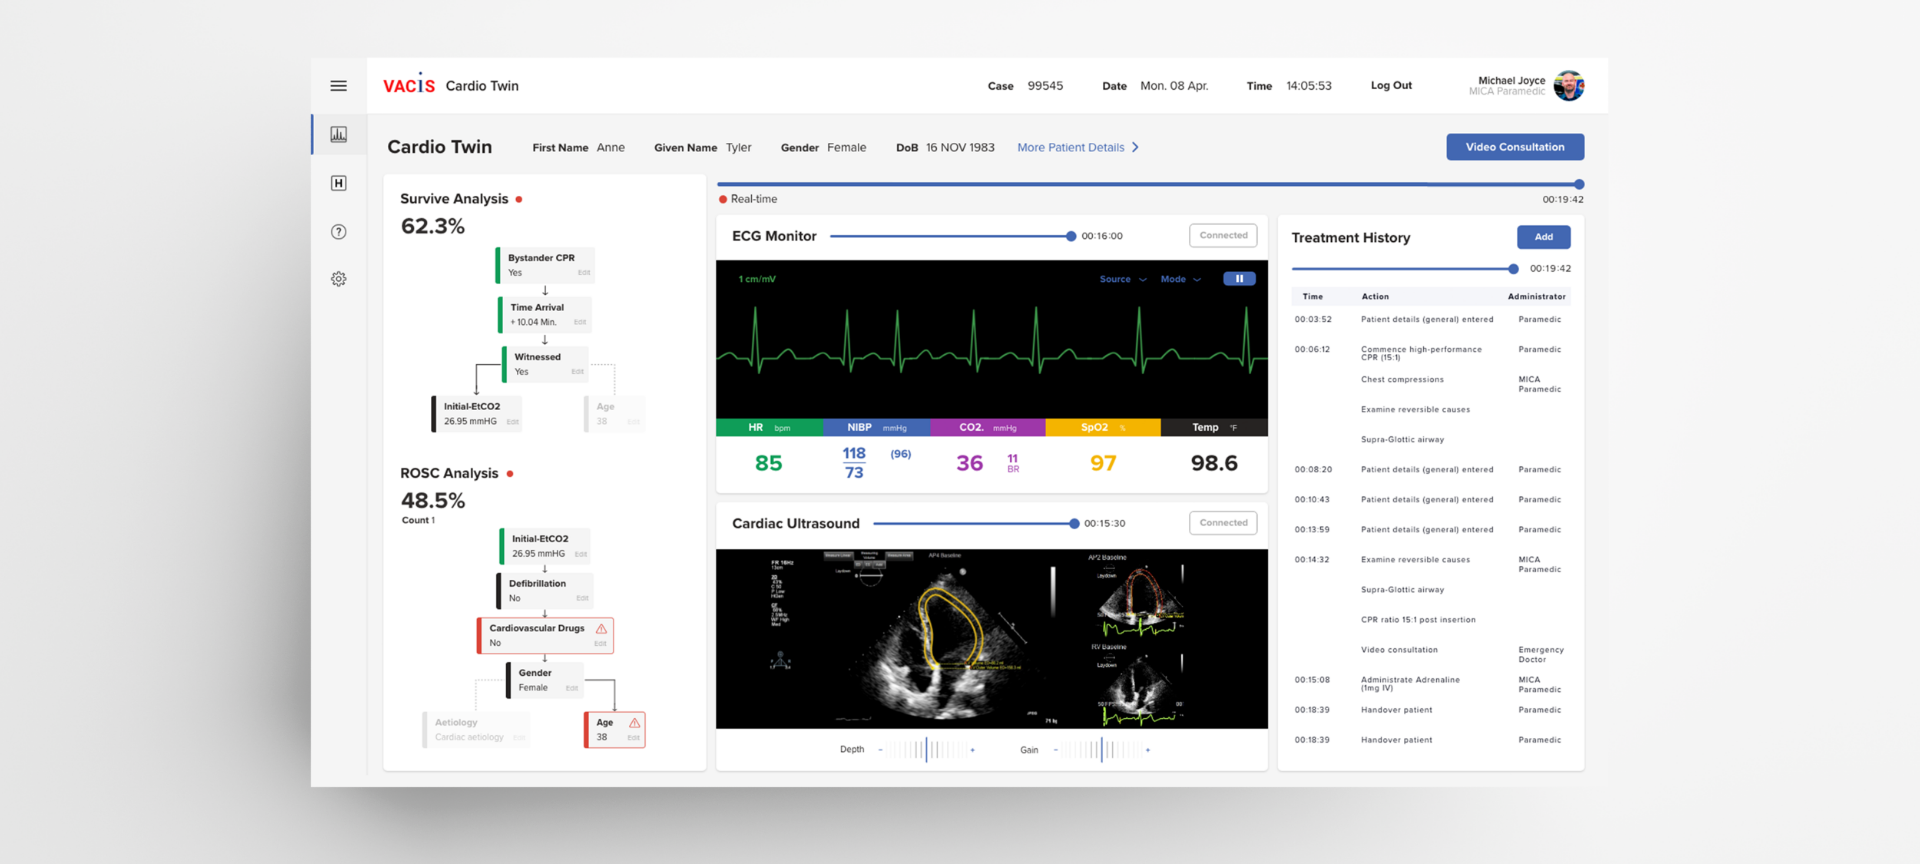Select the CO2 mmHg vitals tab
The image size is (1920, 864).
tap(988, 428)
